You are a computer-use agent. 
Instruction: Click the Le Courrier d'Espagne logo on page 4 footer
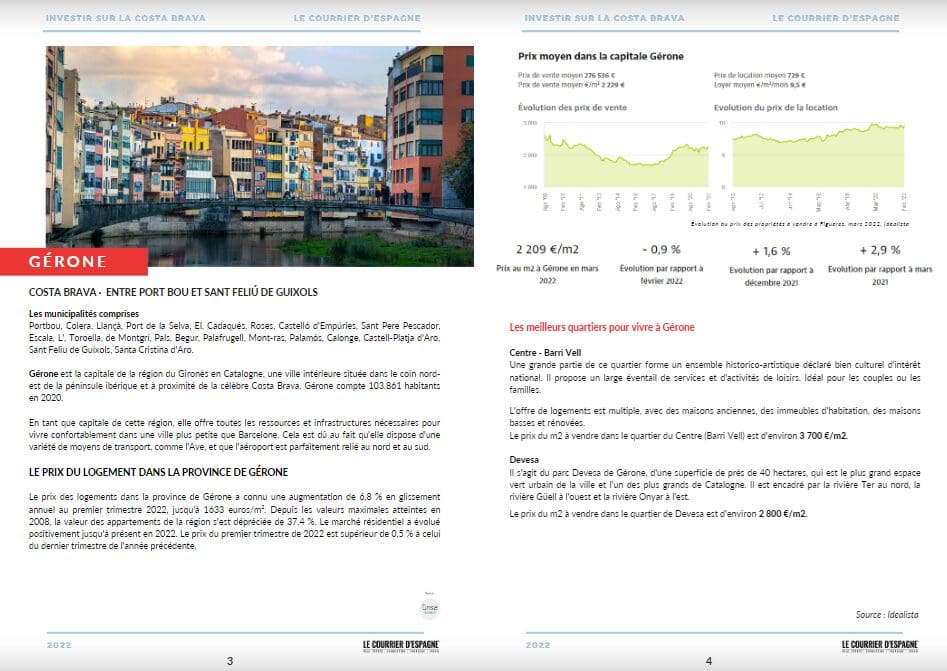click(x=880, y=645)
